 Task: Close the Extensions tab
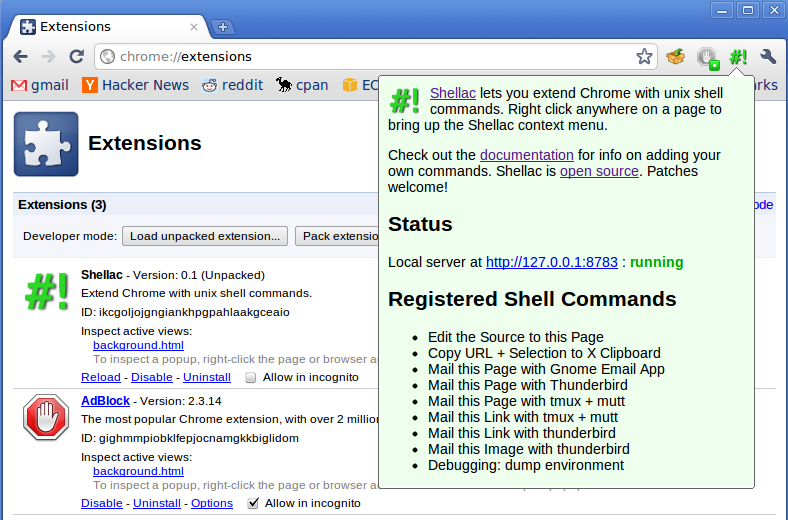193,27
